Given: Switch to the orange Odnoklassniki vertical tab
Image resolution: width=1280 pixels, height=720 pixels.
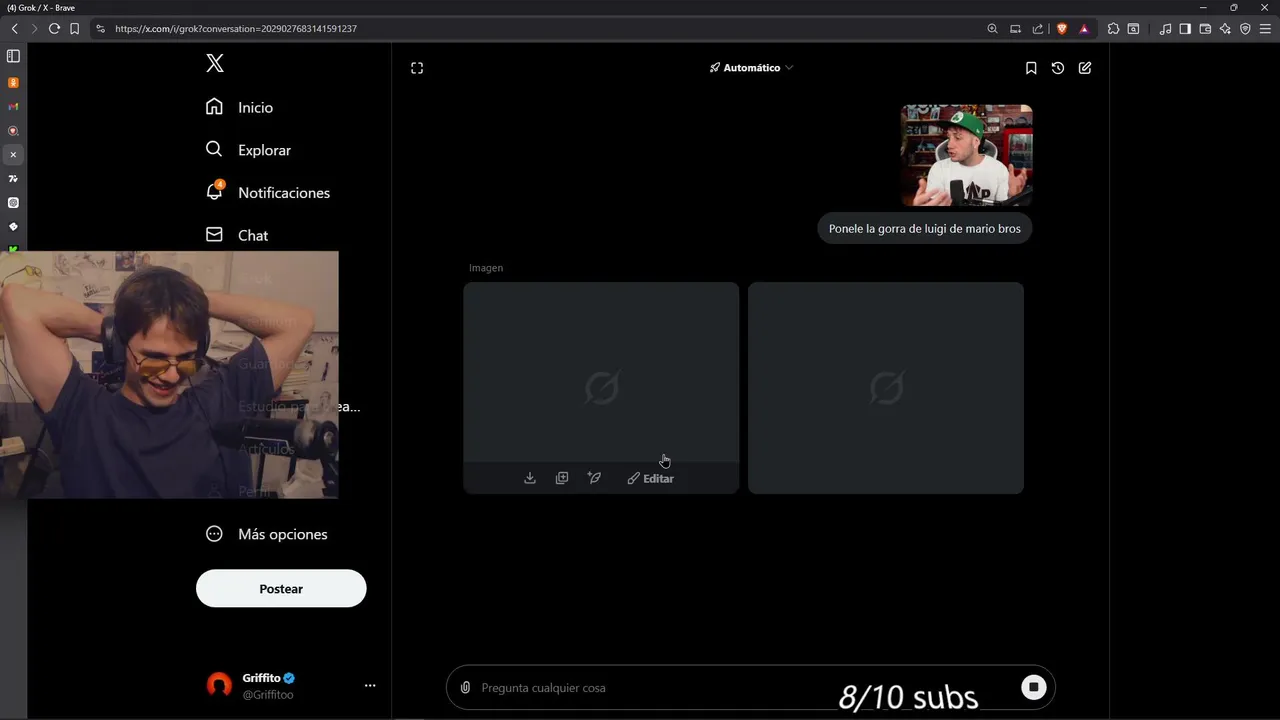Looking at the screenshot, I should [x=13, y=83].
